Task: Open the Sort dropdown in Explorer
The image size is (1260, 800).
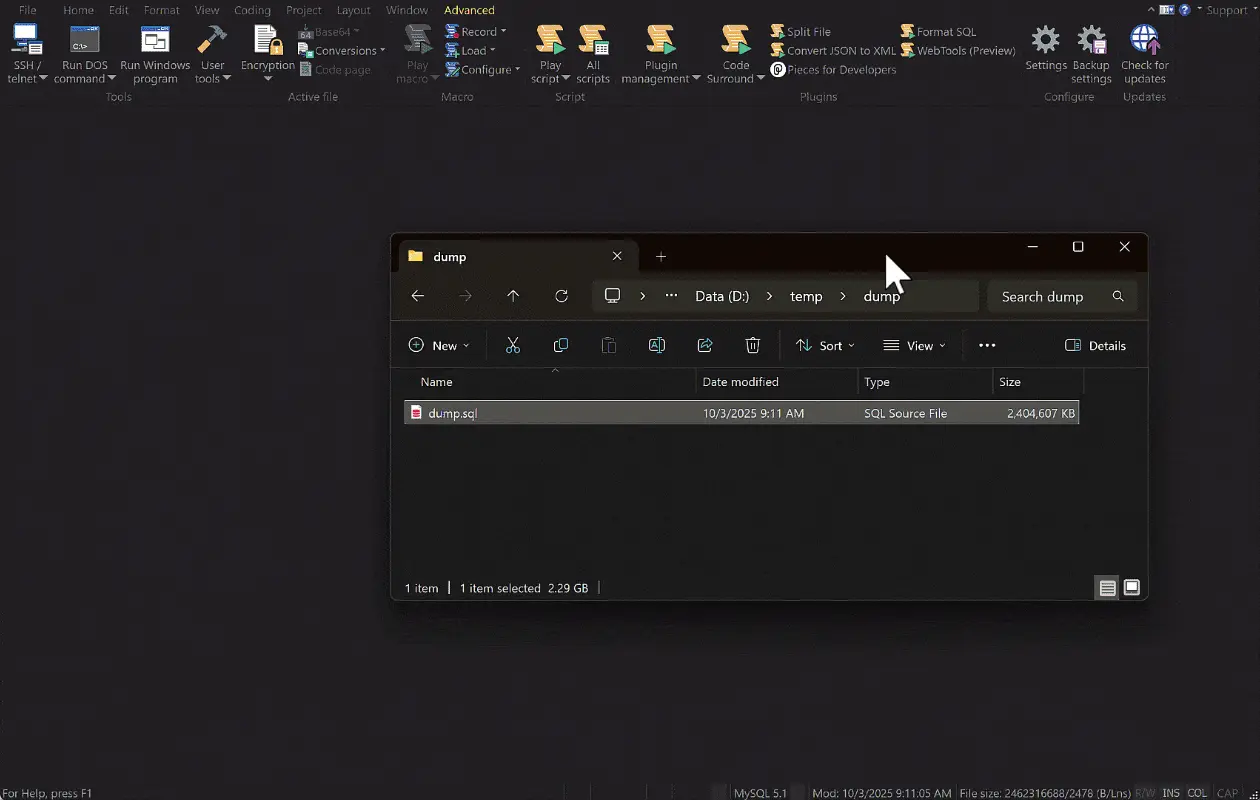Action: point(825,345)
